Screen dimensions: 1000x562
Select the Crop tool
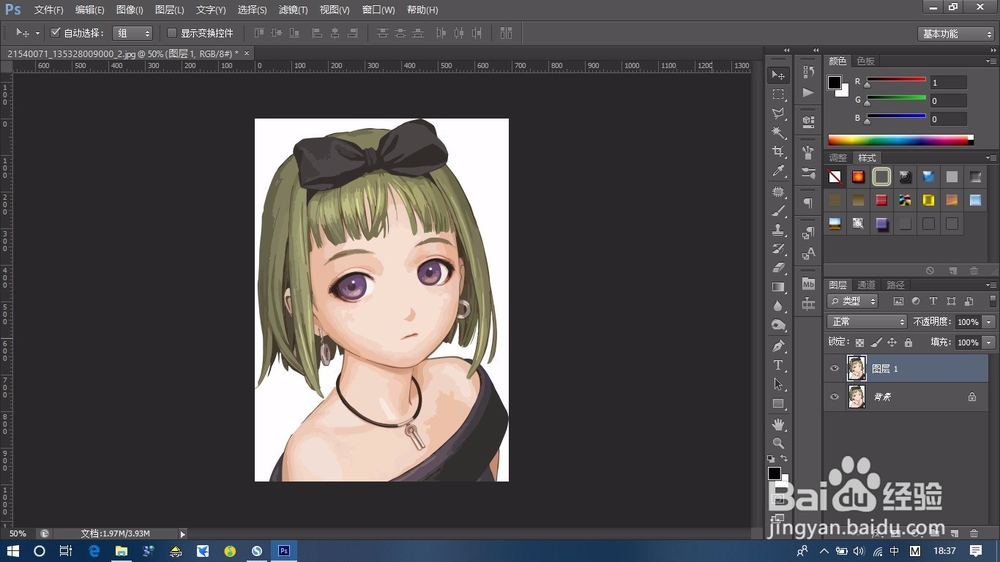[x=778, y=152]
